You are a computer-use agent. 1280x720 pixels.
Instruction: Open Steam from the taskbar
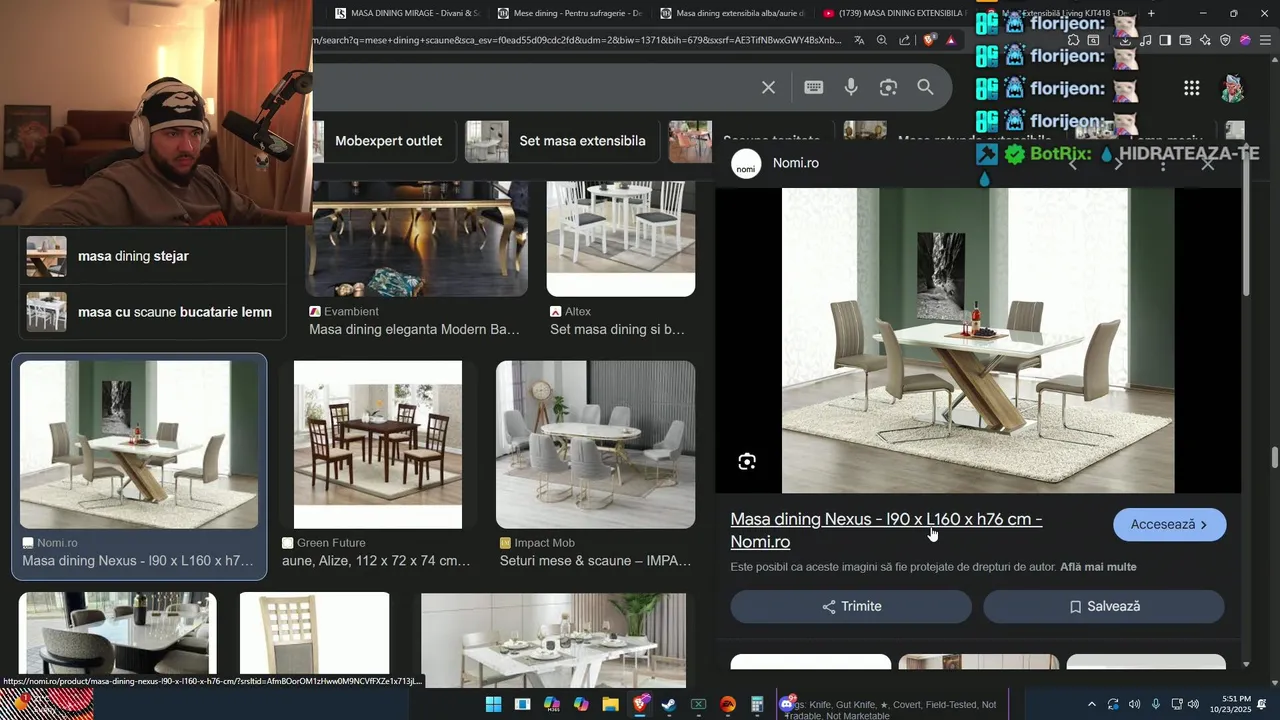(x=669, y=705)
